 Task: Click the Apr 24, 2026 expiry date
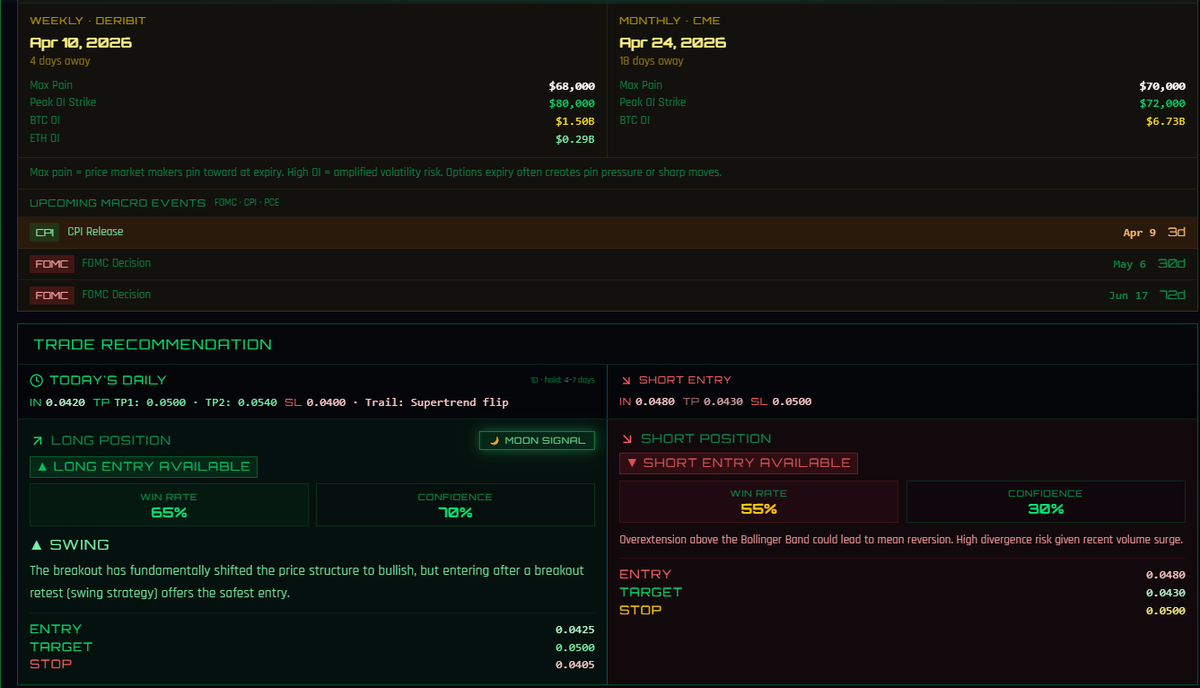click(x=672, y=43)
